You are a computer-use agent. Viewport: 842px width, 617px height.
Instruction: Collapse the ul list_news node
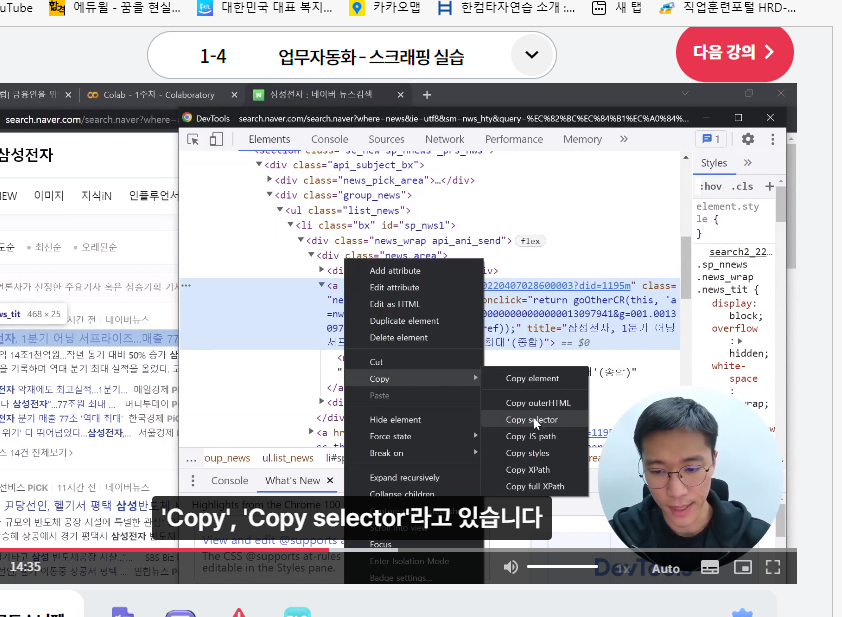coord(280,209)
